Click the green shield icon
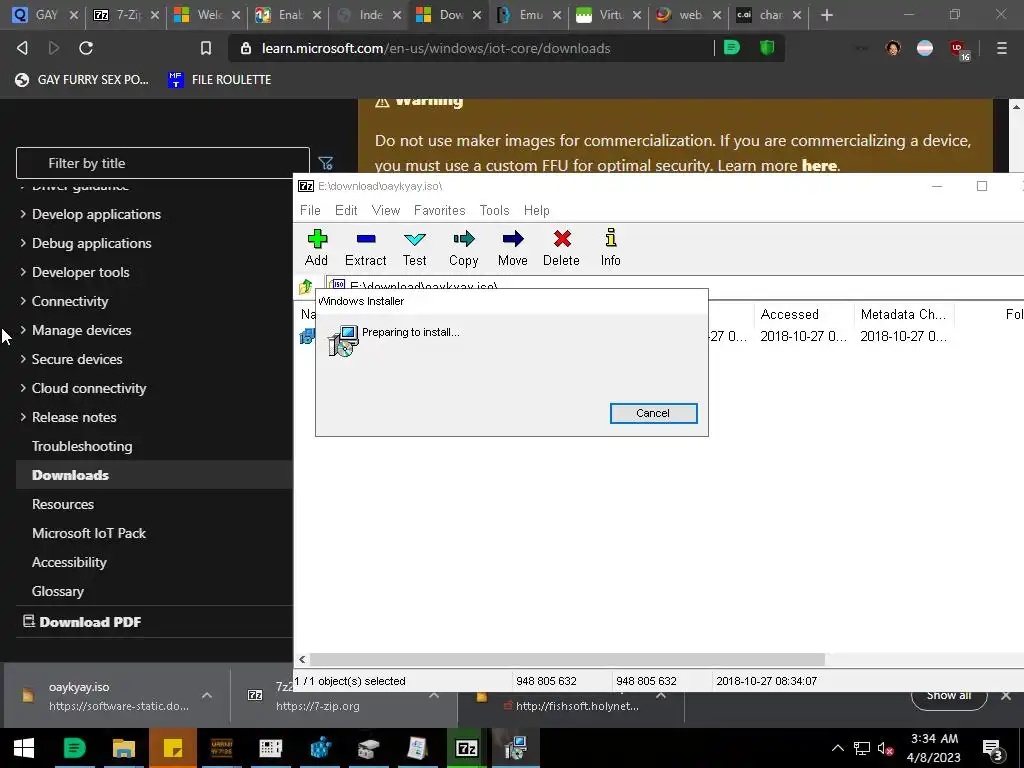Image resolution: width=1024 pixels, height=768 pixels. (x=767, y=48)
